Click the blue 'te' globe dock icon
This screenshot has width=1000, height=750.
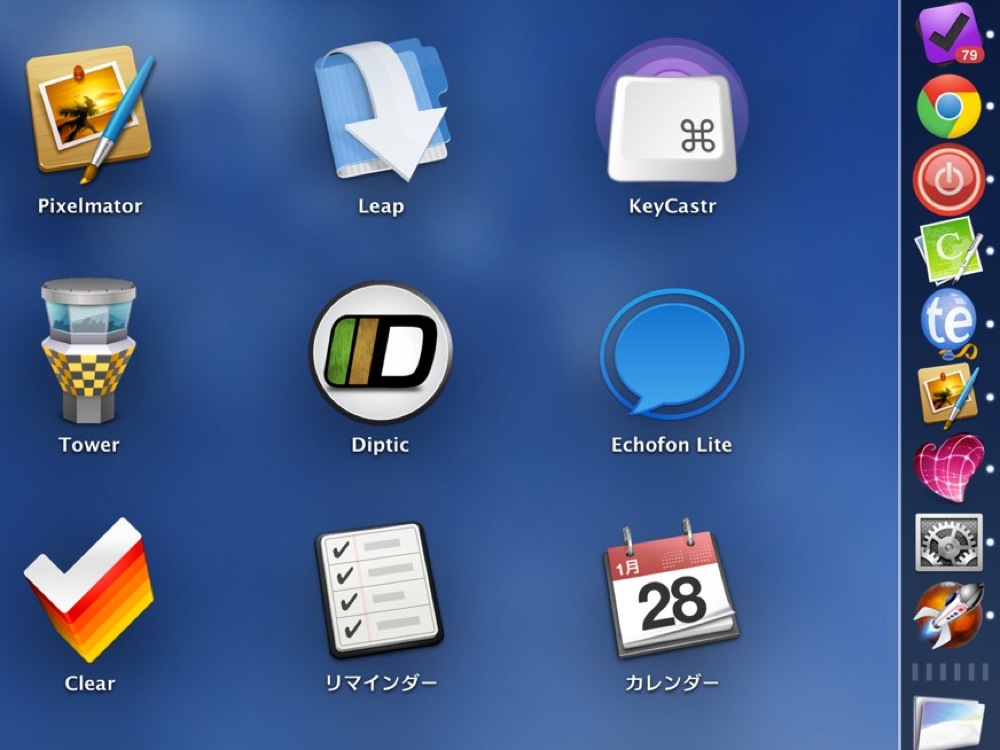[949, 323]
